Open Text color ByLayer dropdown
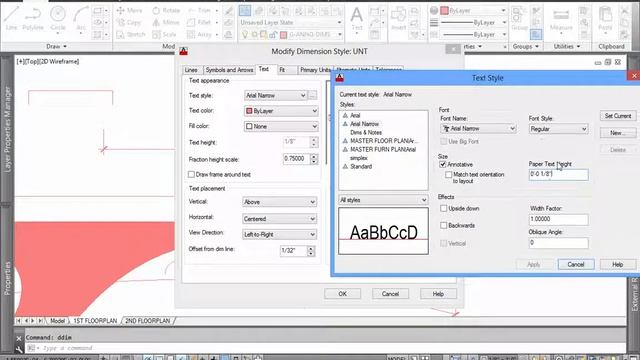Viewport: 640px width, 360px height. click(x=281, y=111)
